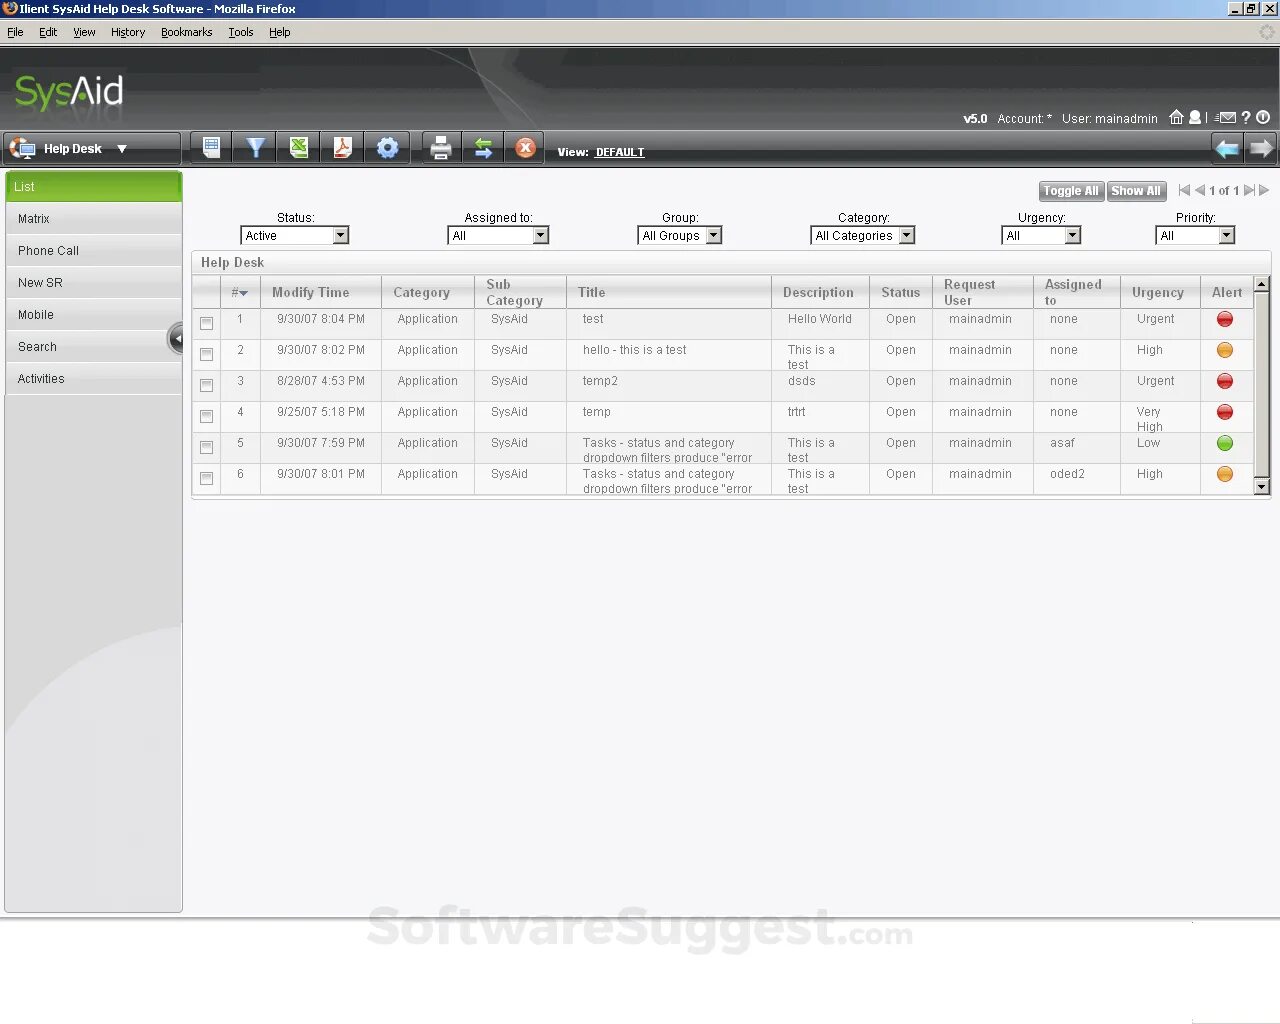Click the Toggle All button
This screenshot has height=1024, width=1280.
[x=1071, y=191]
